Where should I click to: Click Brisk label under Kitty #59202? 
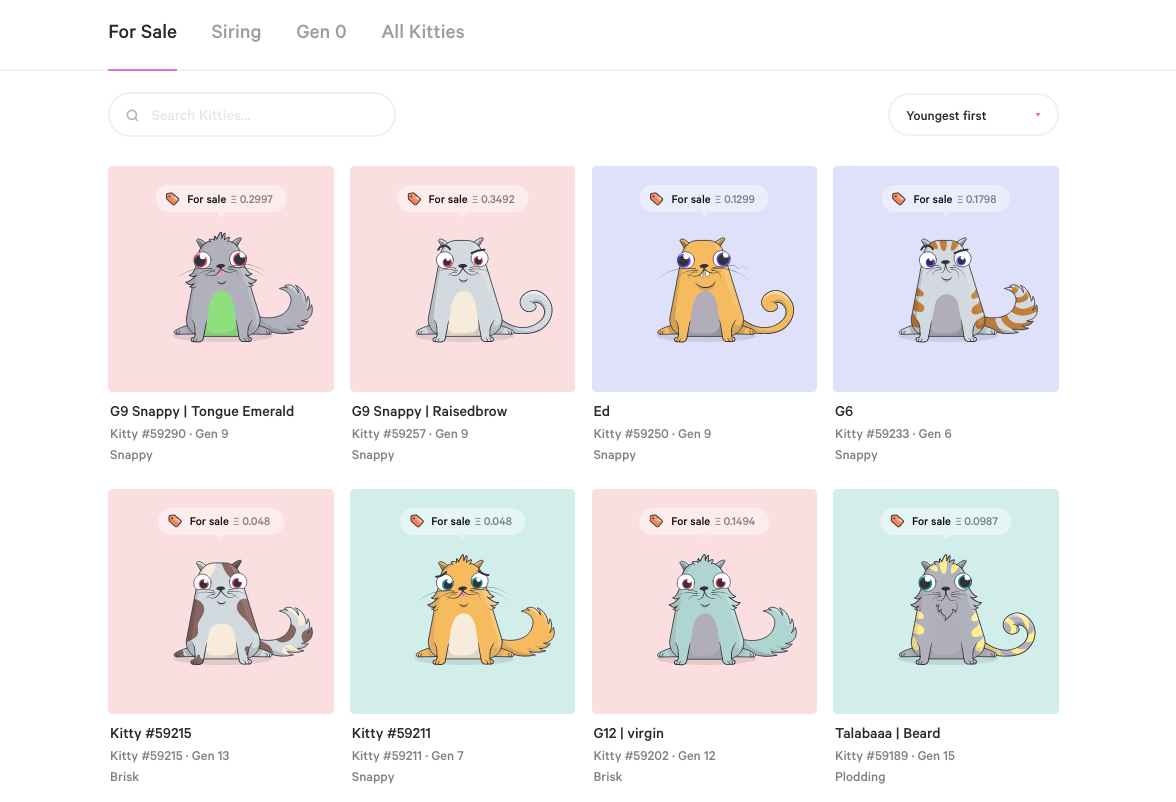(x=608, y=776)
